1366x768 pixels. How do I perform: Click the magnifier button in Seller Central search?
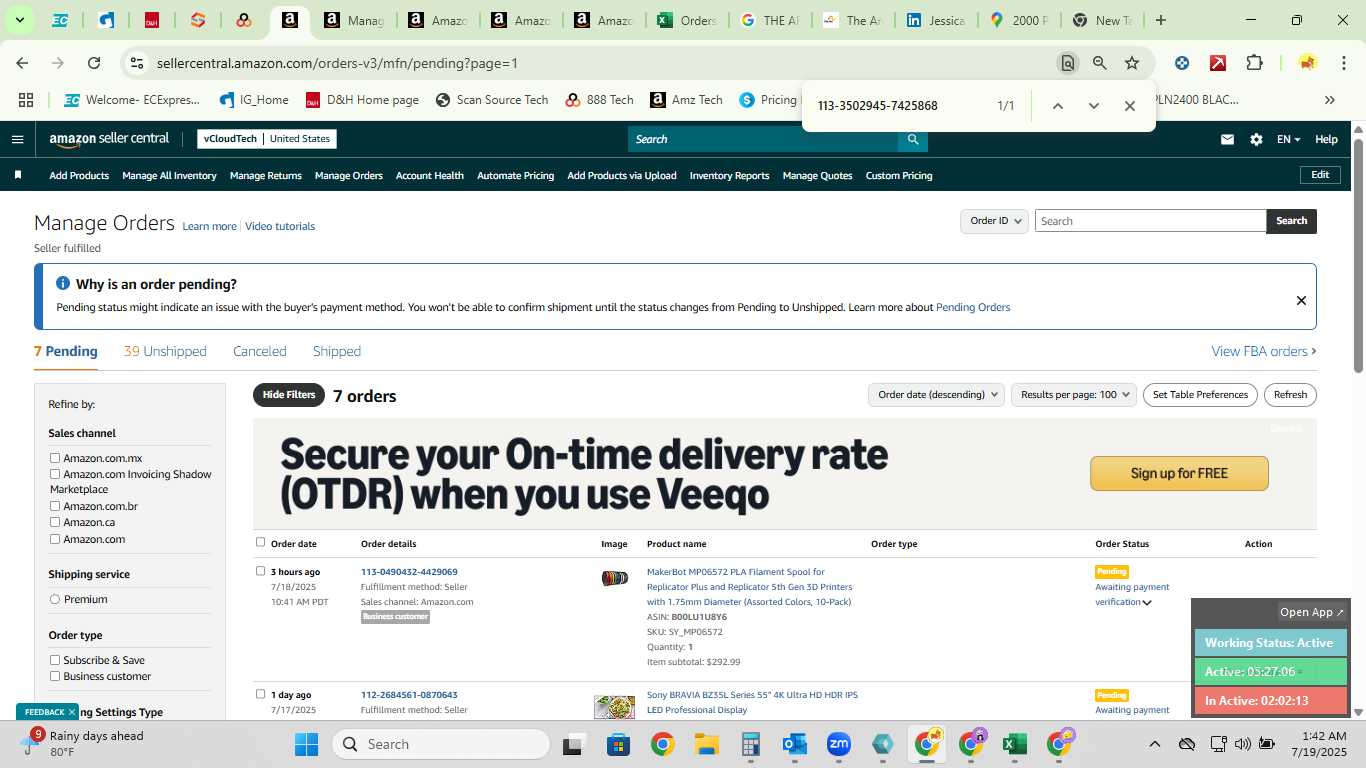(x=912, y=139)
